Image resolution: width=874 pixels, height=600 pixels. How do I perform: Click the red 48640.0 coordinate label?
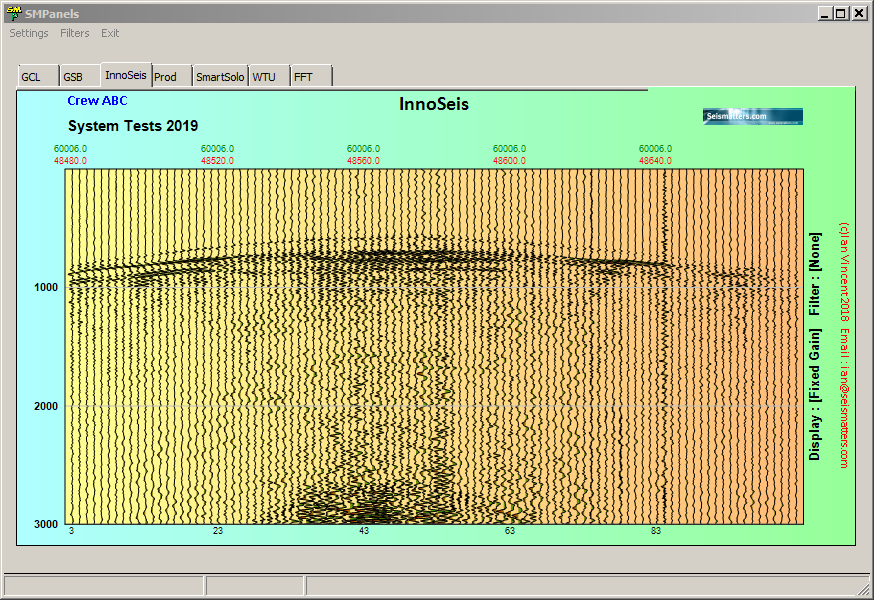coord(656,161)
